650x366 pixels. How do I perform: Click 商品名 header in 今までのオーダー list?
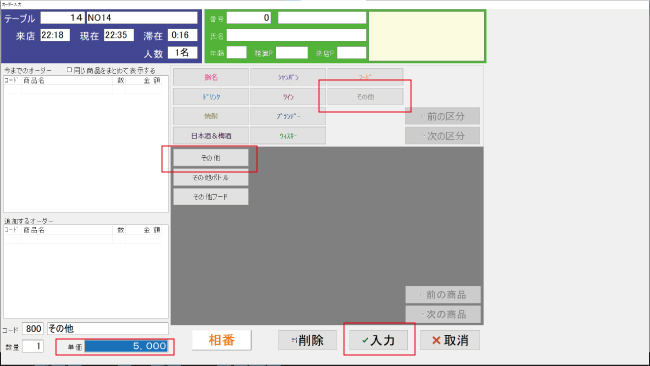pos(34,80)
